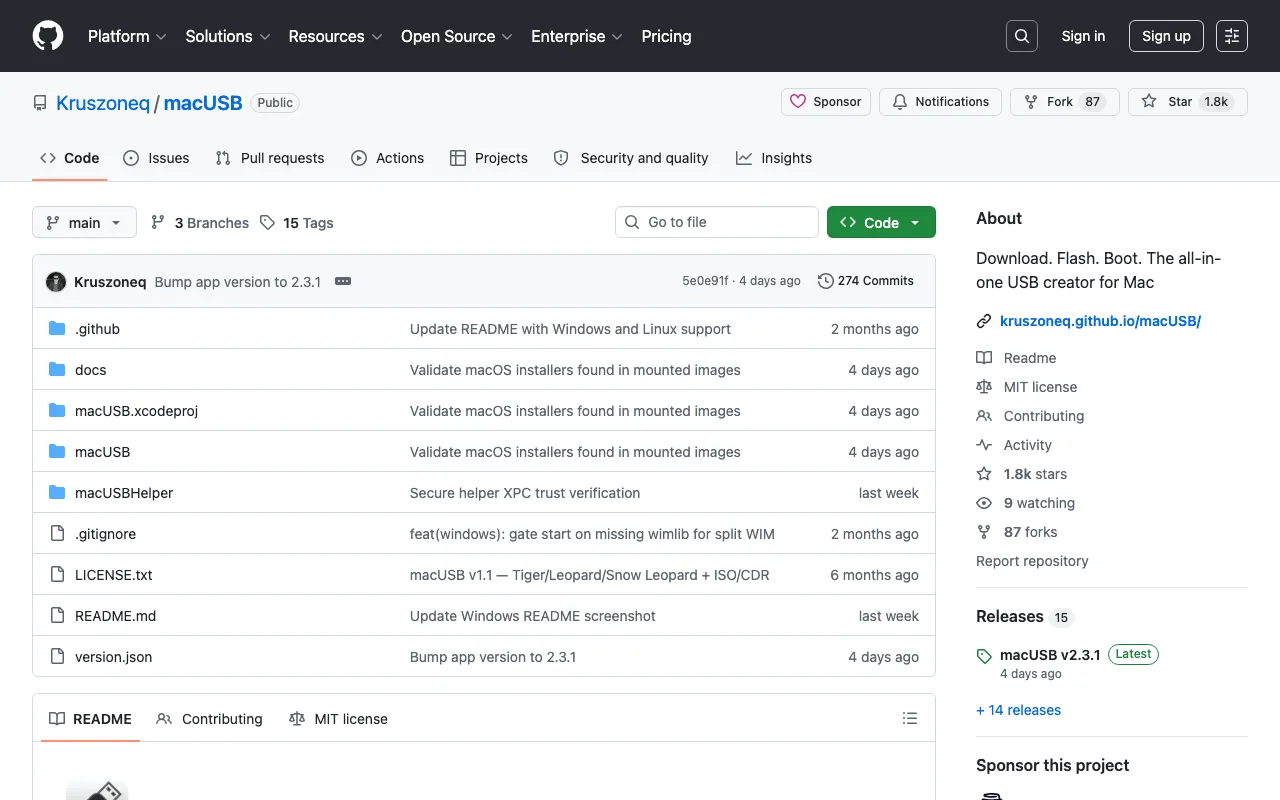Open the macUSBHelper folder
Screen dimensions: 1280x800
tap(124, 493)
